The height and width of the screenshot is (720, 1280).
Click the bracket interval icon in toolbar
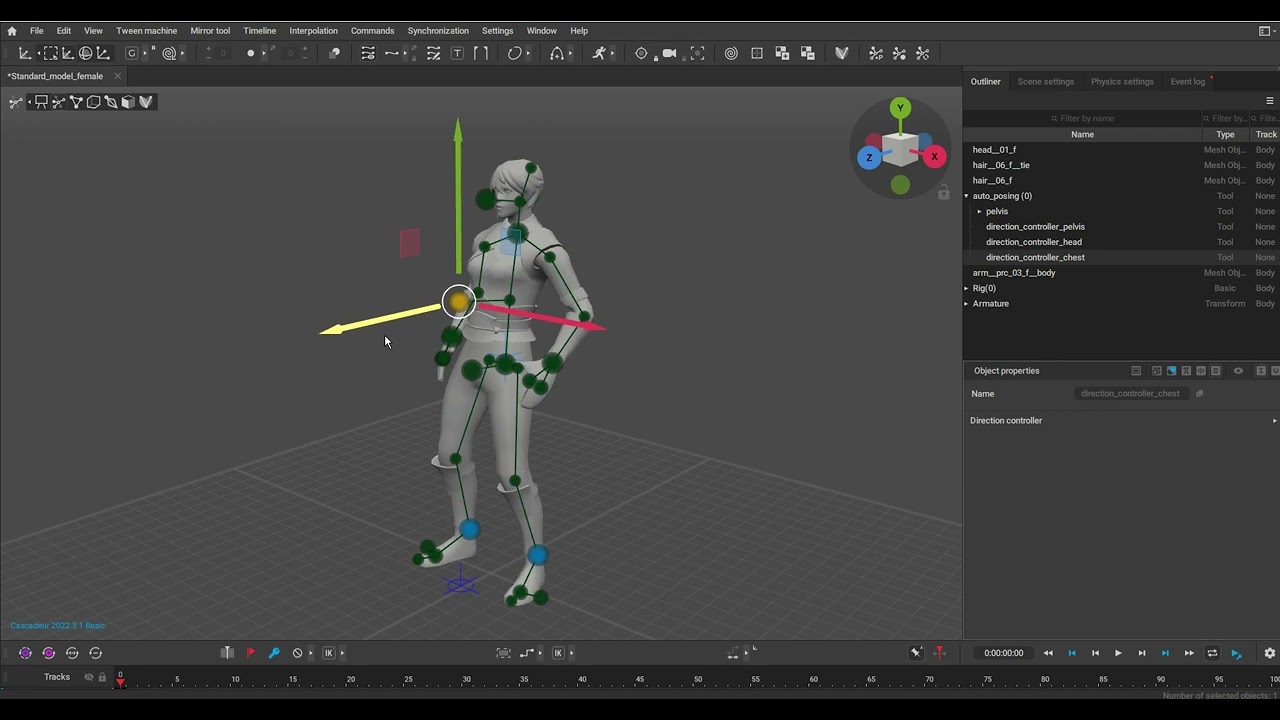(480, 53)
